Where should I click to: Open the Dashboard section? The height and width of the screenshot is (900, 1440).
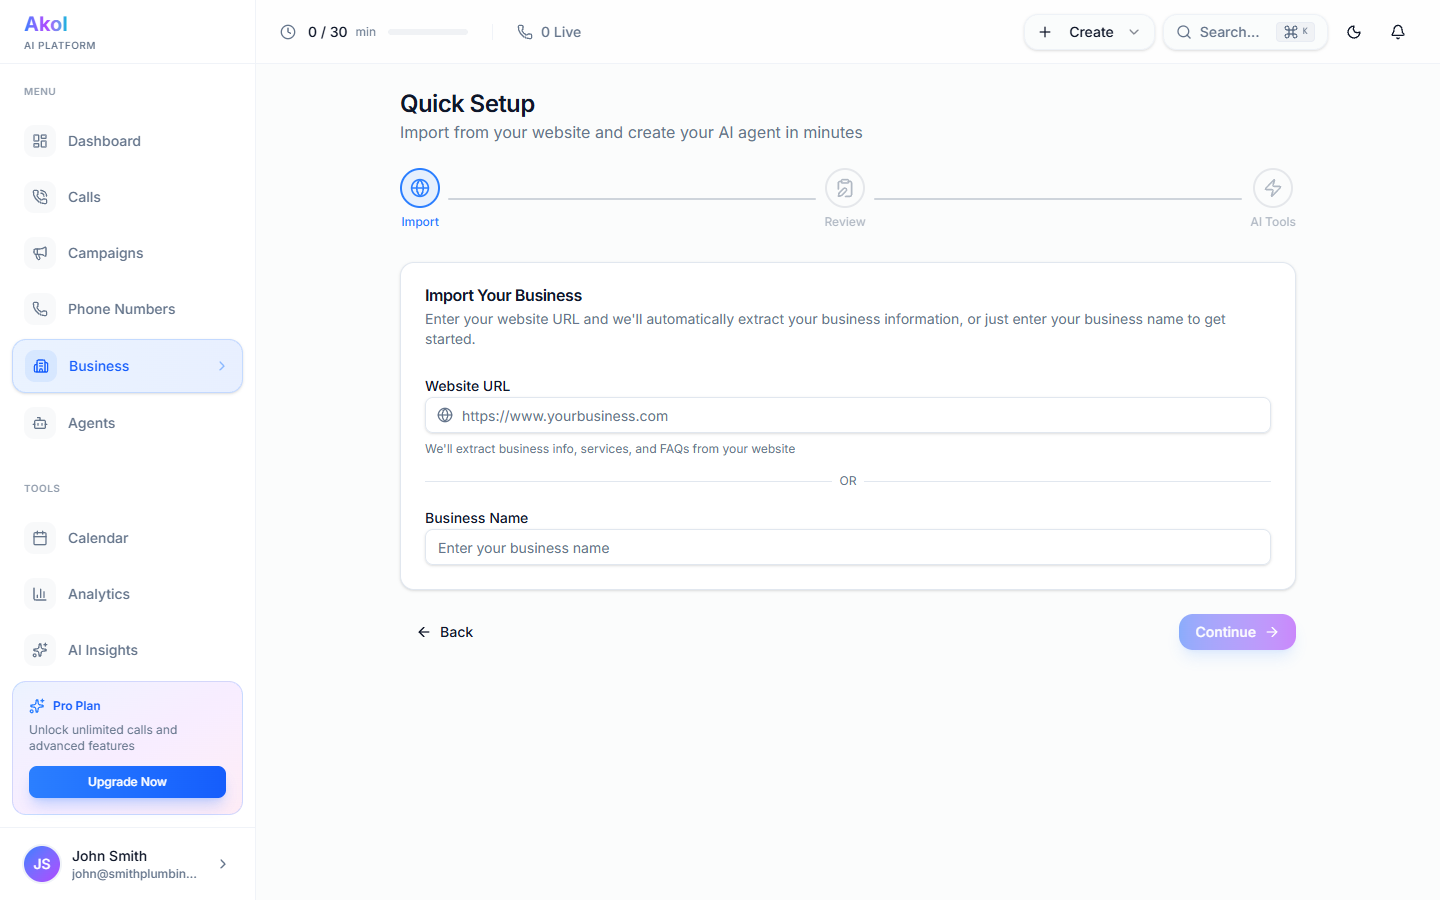(x=103, y=141)
